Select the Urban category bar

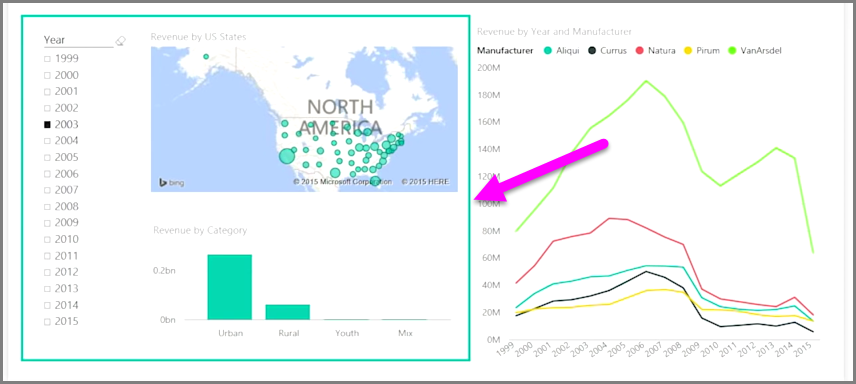click(x=229, y=287)
